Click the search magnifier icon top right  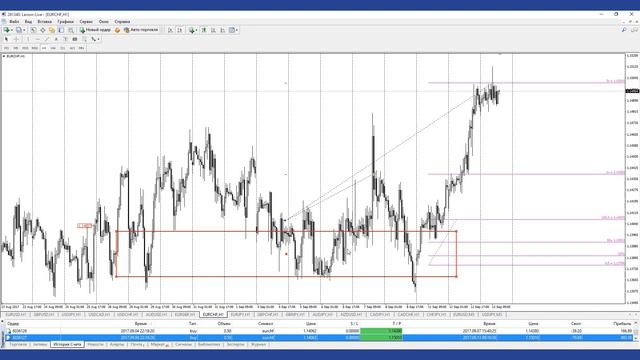(624, 30)
